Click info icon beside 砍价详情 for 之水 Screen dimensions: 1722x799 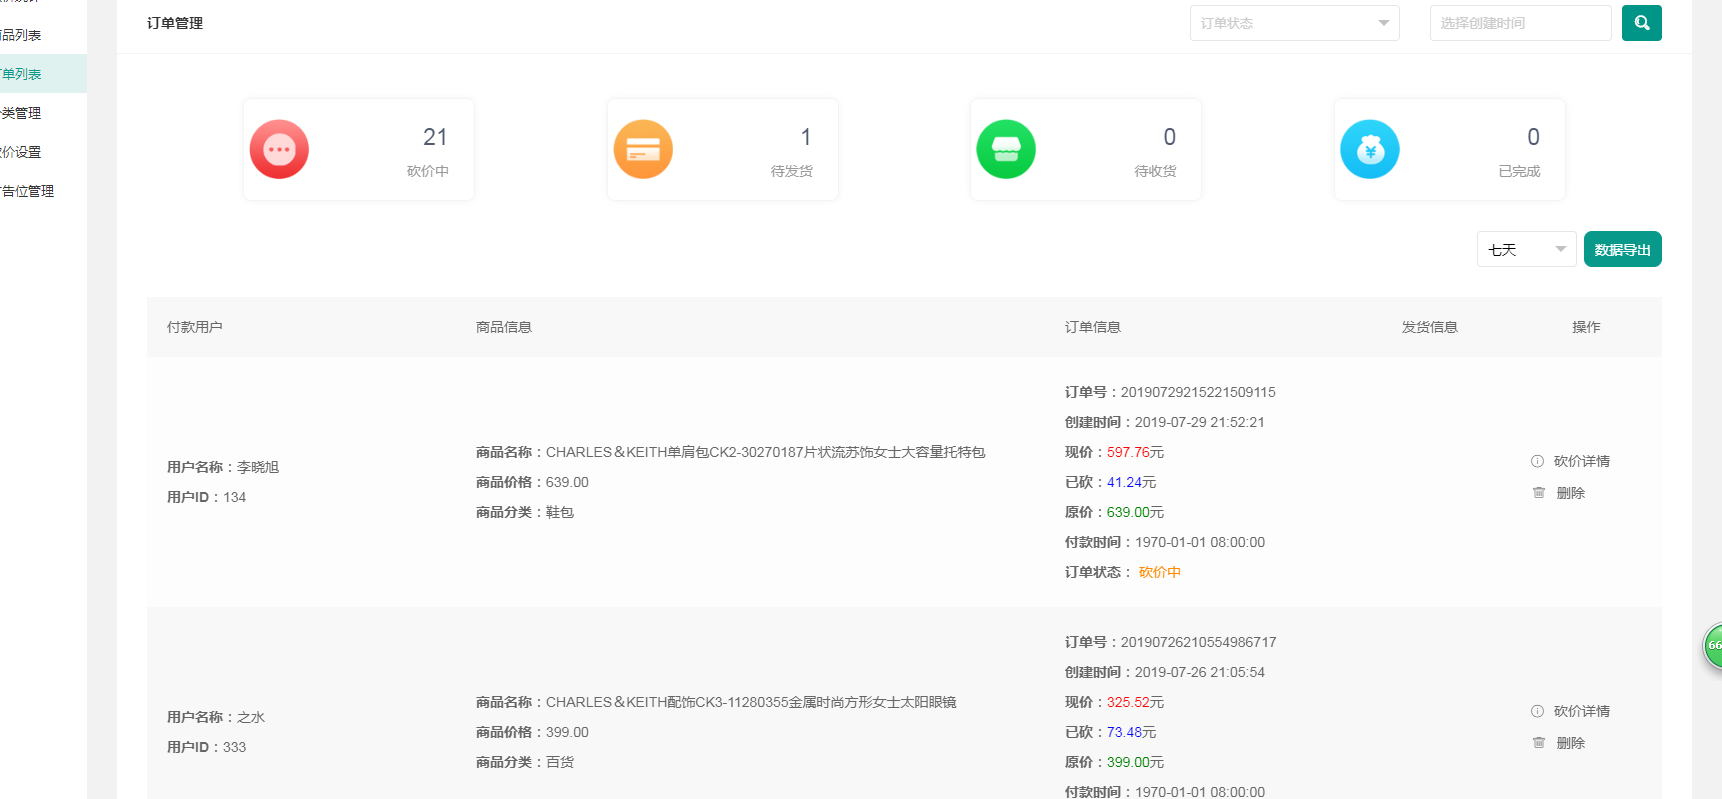coord(1537,711)
